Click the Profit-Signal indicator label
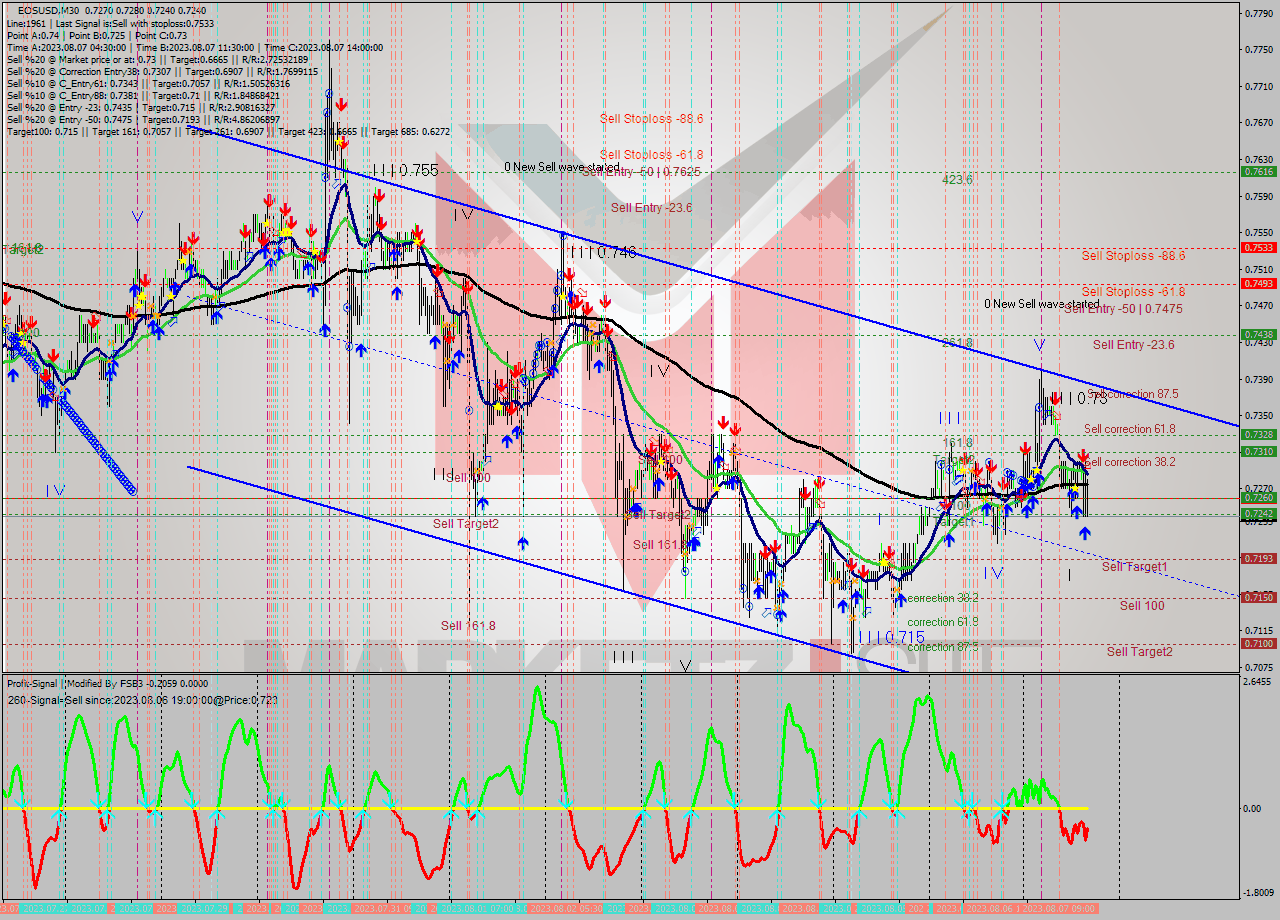The height and width of the screenshot is (920, 1280). (32, 683)
